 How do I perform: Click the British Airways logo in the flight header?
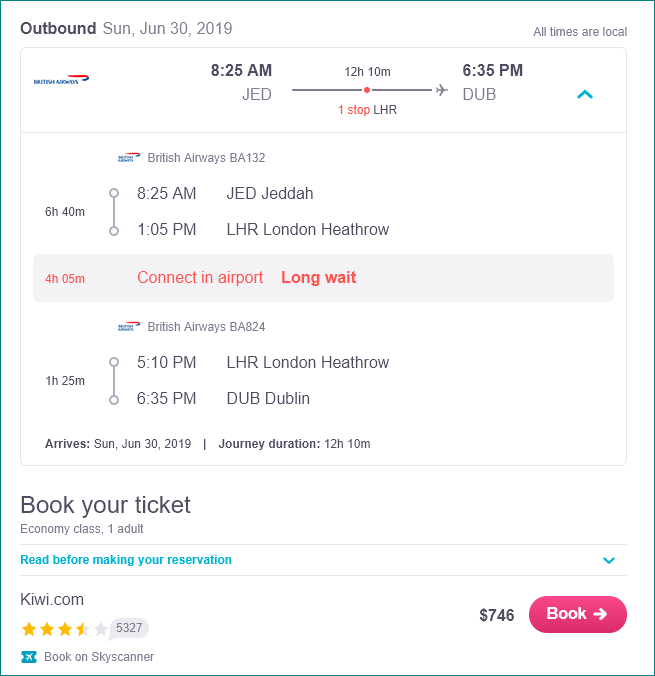pyautogui.click(x=61, y=80)
